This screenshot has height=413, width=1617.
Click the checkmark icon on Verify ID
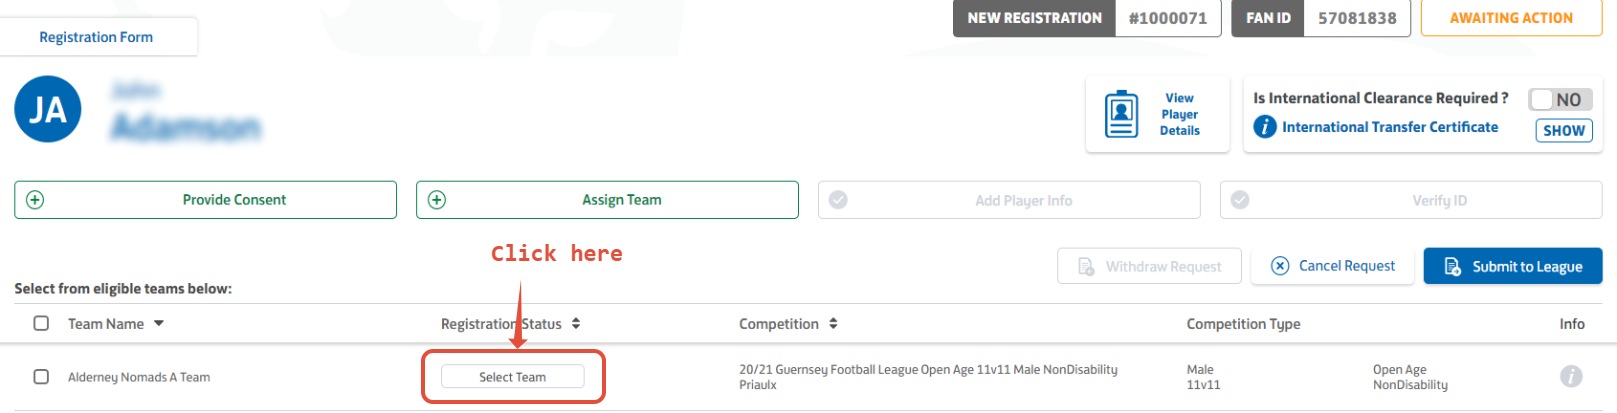[x=1240, y=200]
